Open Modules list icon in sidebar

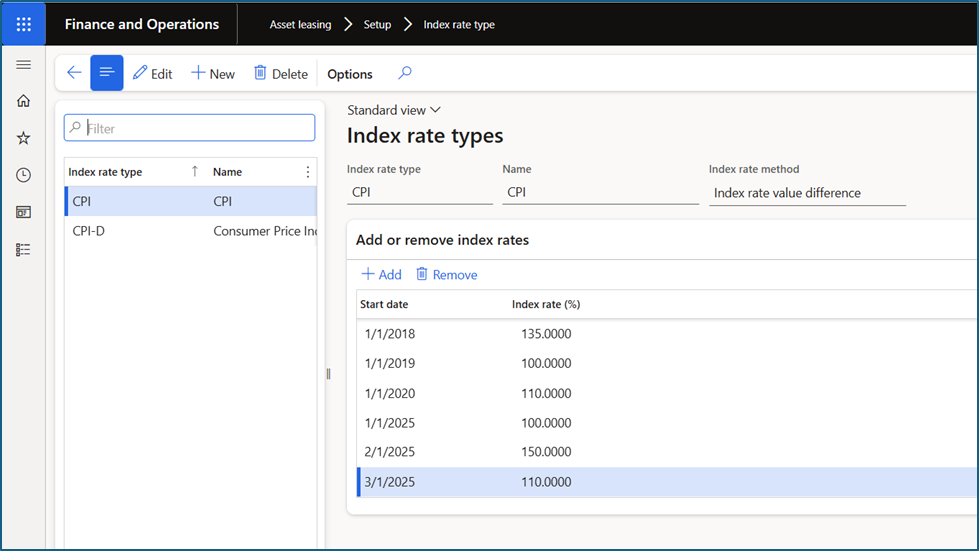pyautogui.click(x=24, y=249)
